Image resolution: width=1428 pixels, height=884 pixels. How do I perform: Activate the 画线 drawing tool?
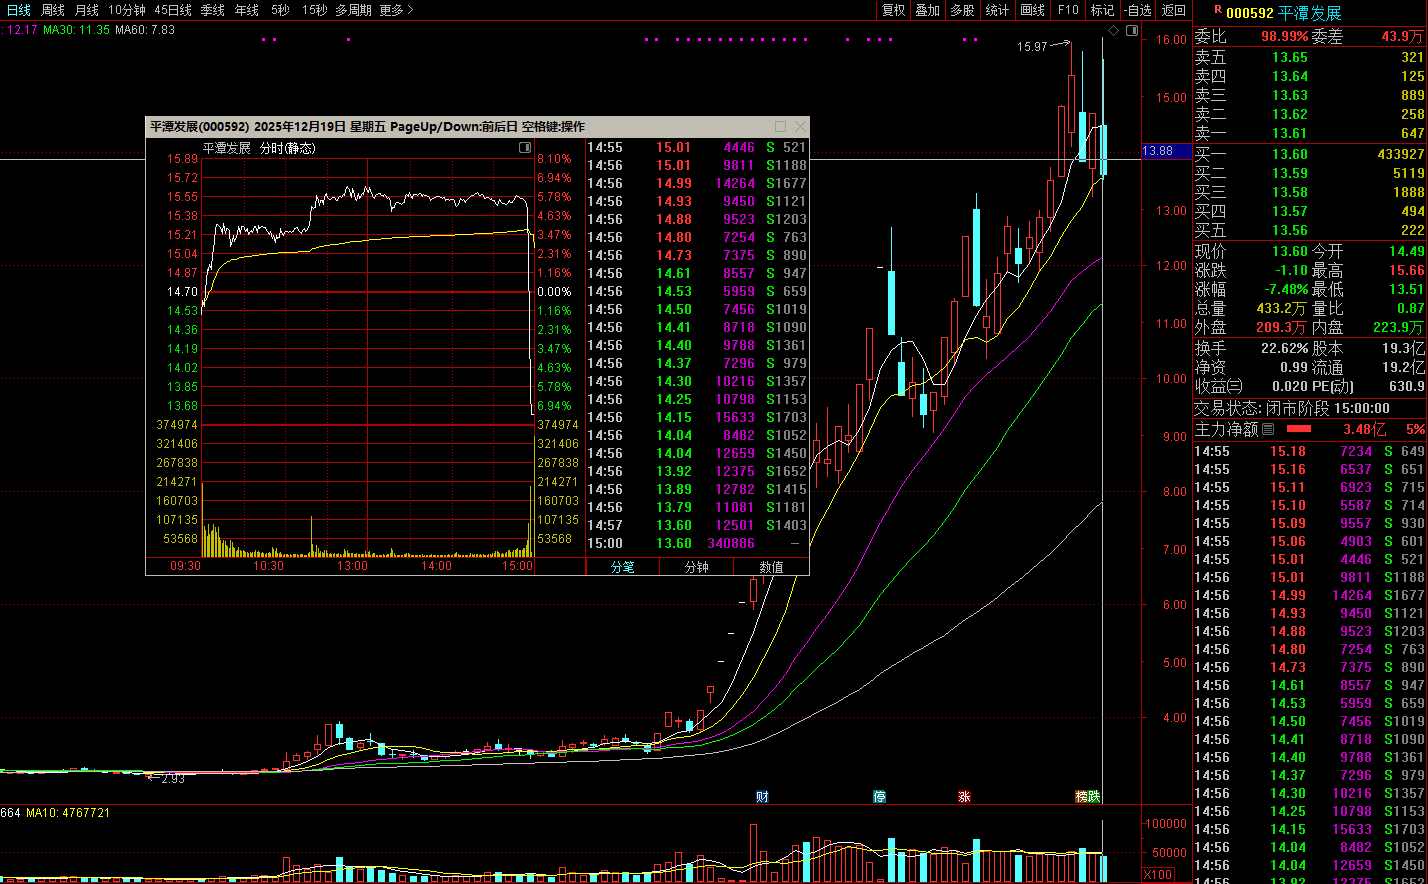pos(1032,10)
